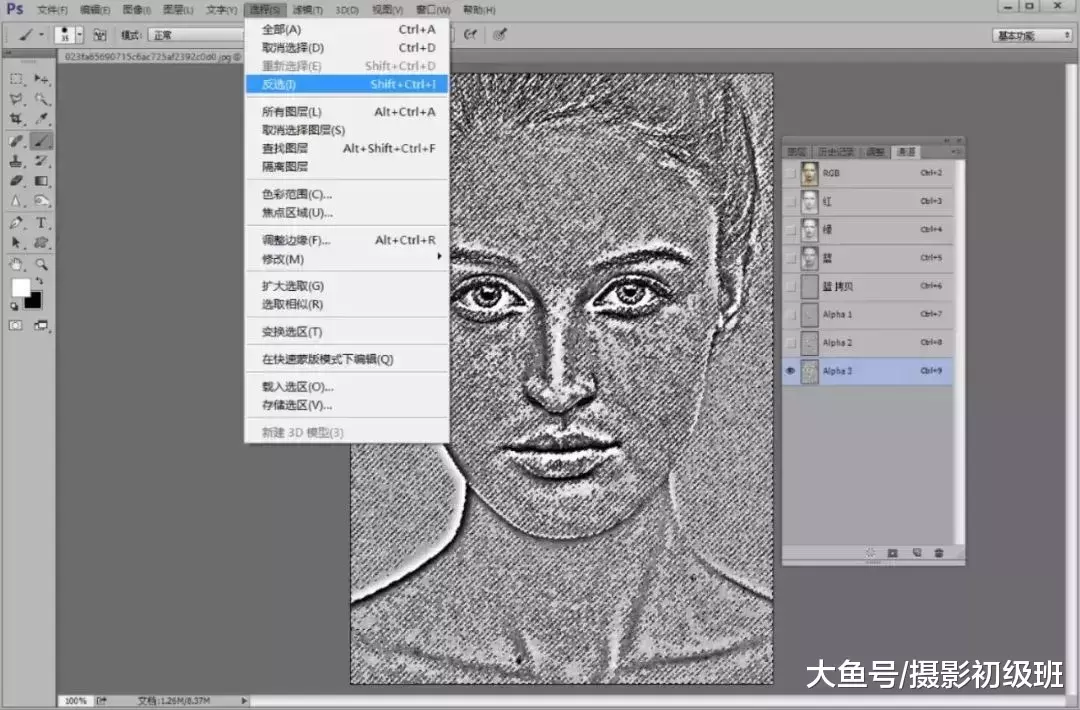Image resolution: width=1080 pixels, height=710 pixels.
Task: Show the Alpha 2 channel visibility
Action: (x=791, y=343)
